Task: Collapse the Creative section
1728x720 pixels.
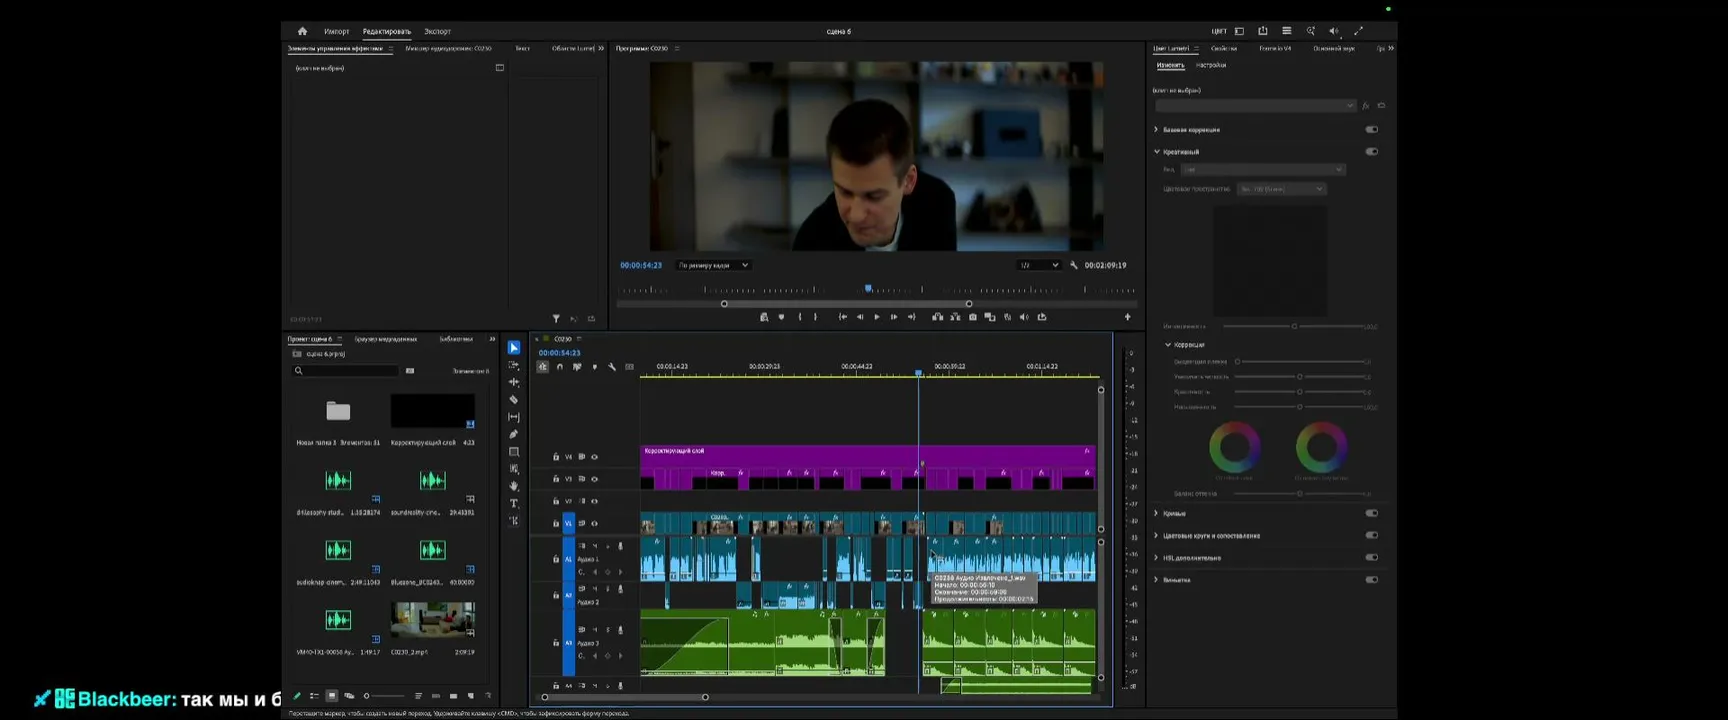Action: pos(1157,152)
